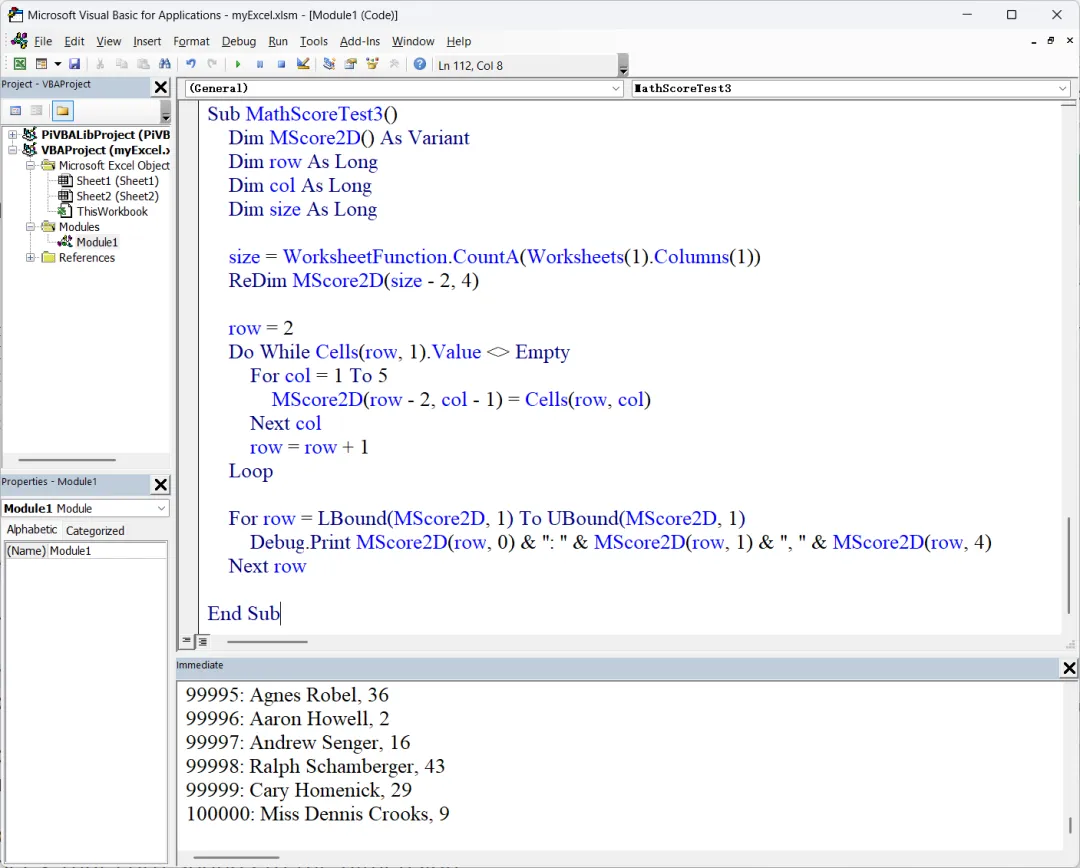Open the Object Browser toolbar icon
This screenshot has width=1080, height=868.
coord(372,64)
